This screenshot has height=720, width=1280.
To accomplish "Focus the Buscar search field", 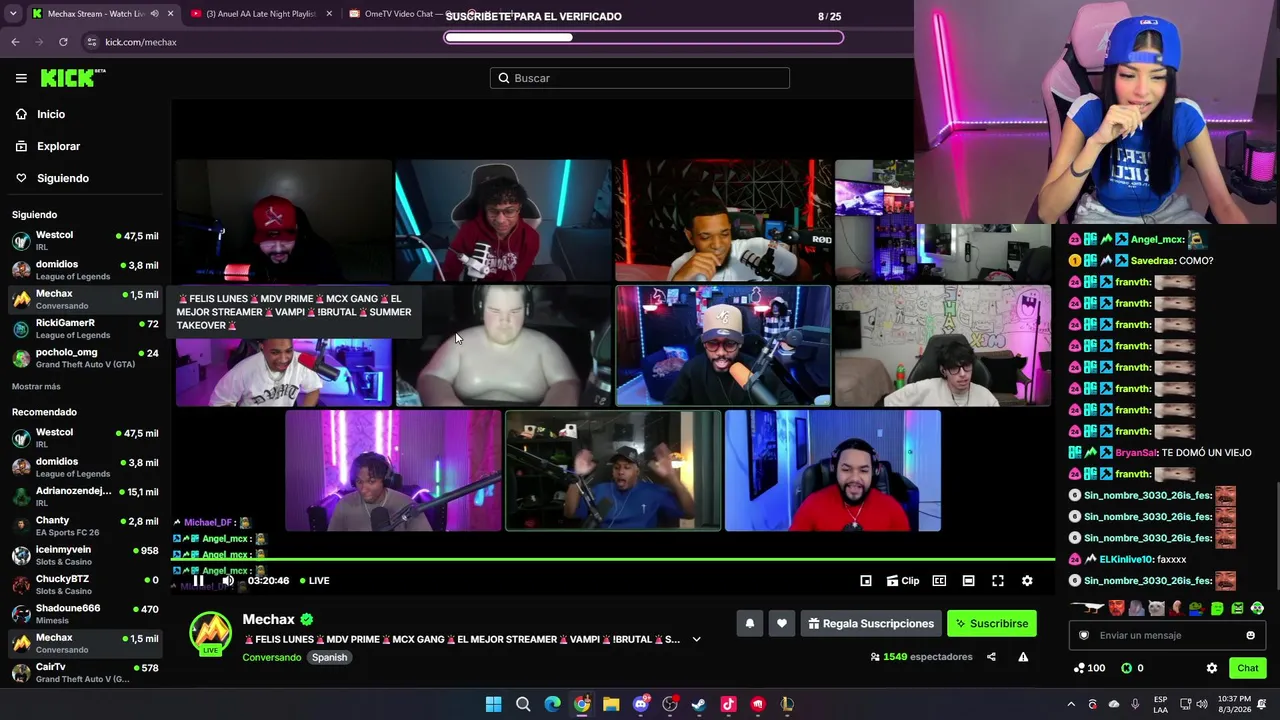I will (640, 78).
